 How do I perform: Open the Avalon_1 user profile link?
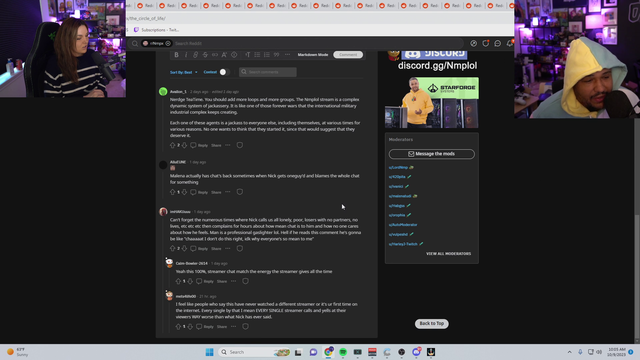pos(178,92)
